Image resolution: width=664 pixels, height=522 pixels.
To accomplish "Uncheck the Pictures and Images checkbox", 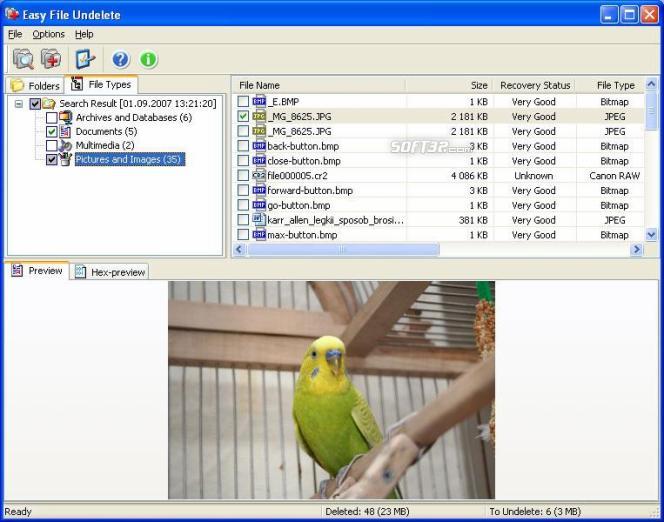I will coord(52,160).
